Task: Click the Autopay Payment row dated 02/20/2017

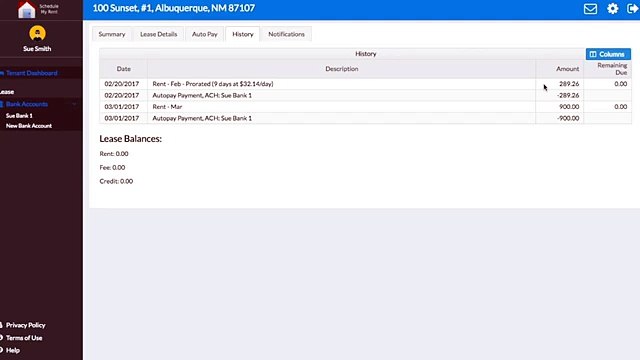Action: pyautogui.click(x=365, y=95)
